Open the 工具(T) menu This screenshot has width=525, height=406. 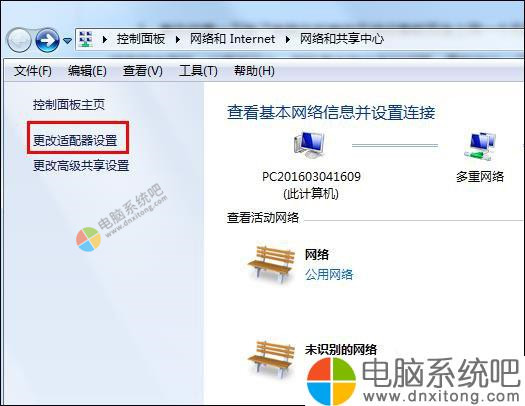[x=198, y=71]
